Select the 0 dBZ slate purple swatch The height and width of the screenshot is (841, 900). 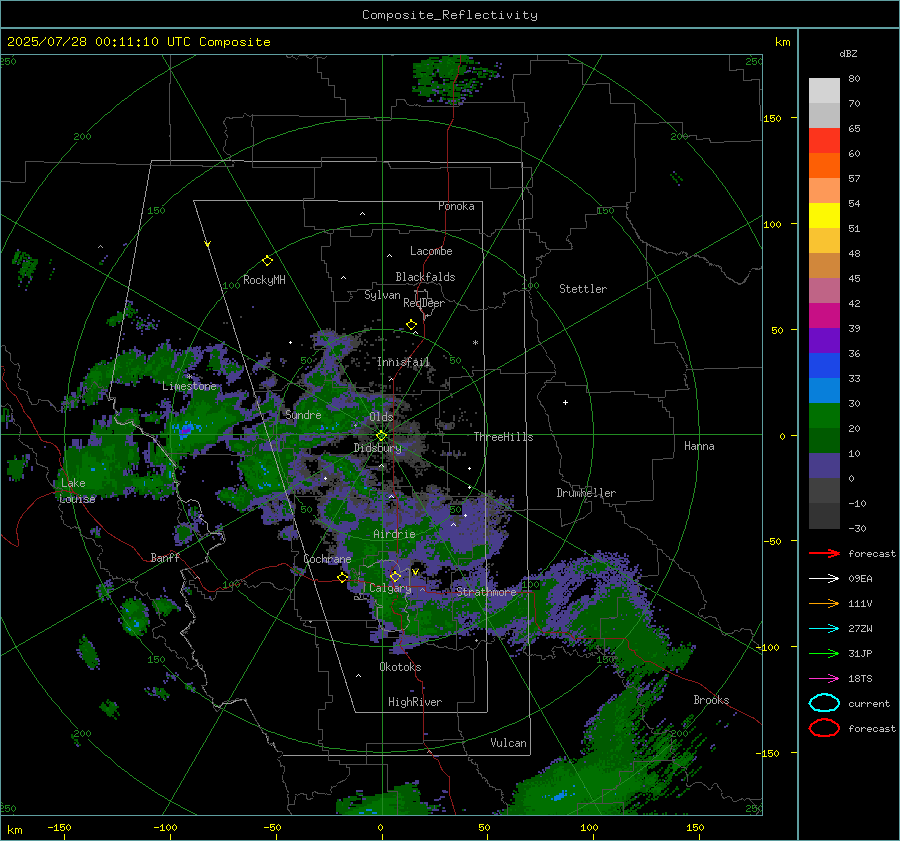824,466
